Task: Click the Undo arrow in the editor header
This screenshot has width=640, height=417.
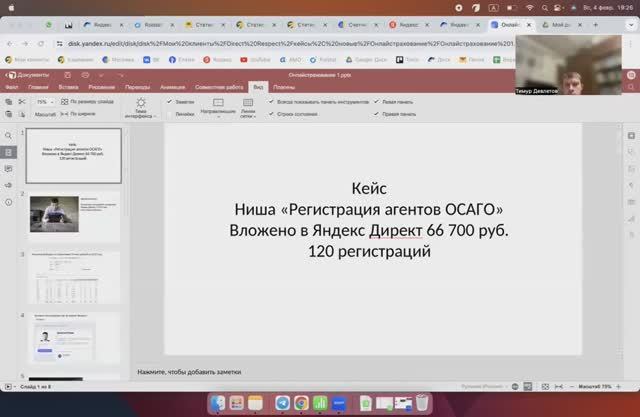Action: 102,75
